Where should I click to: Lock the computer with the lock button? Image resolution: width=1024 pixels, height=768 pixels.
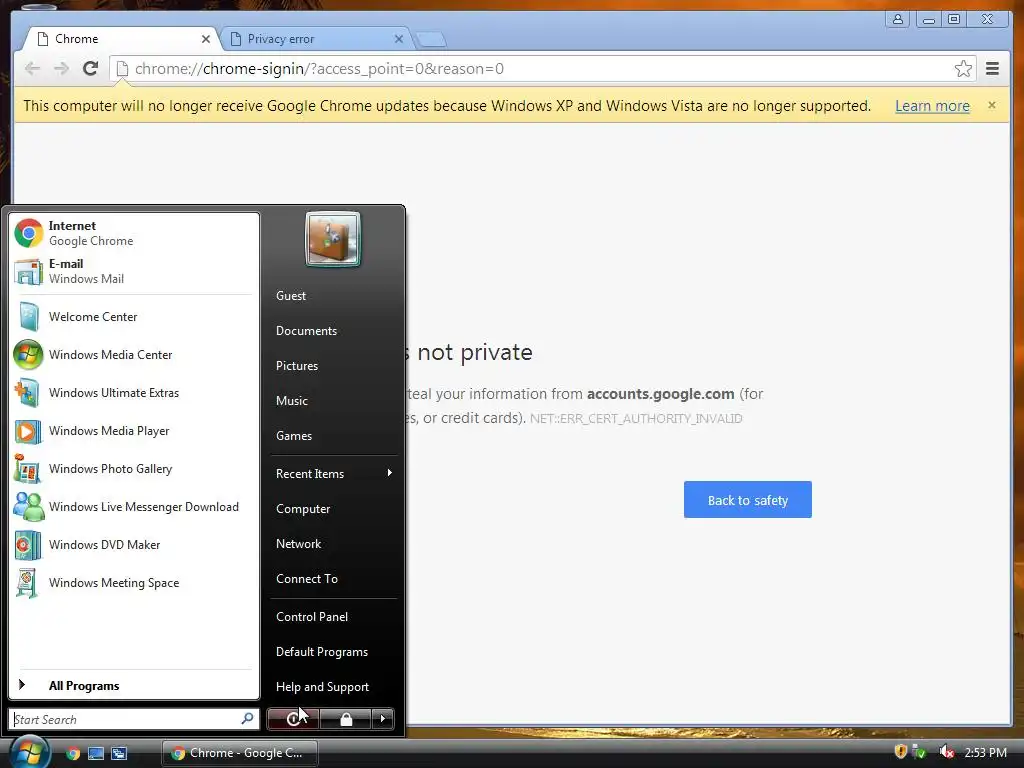[x=346, y=719]
